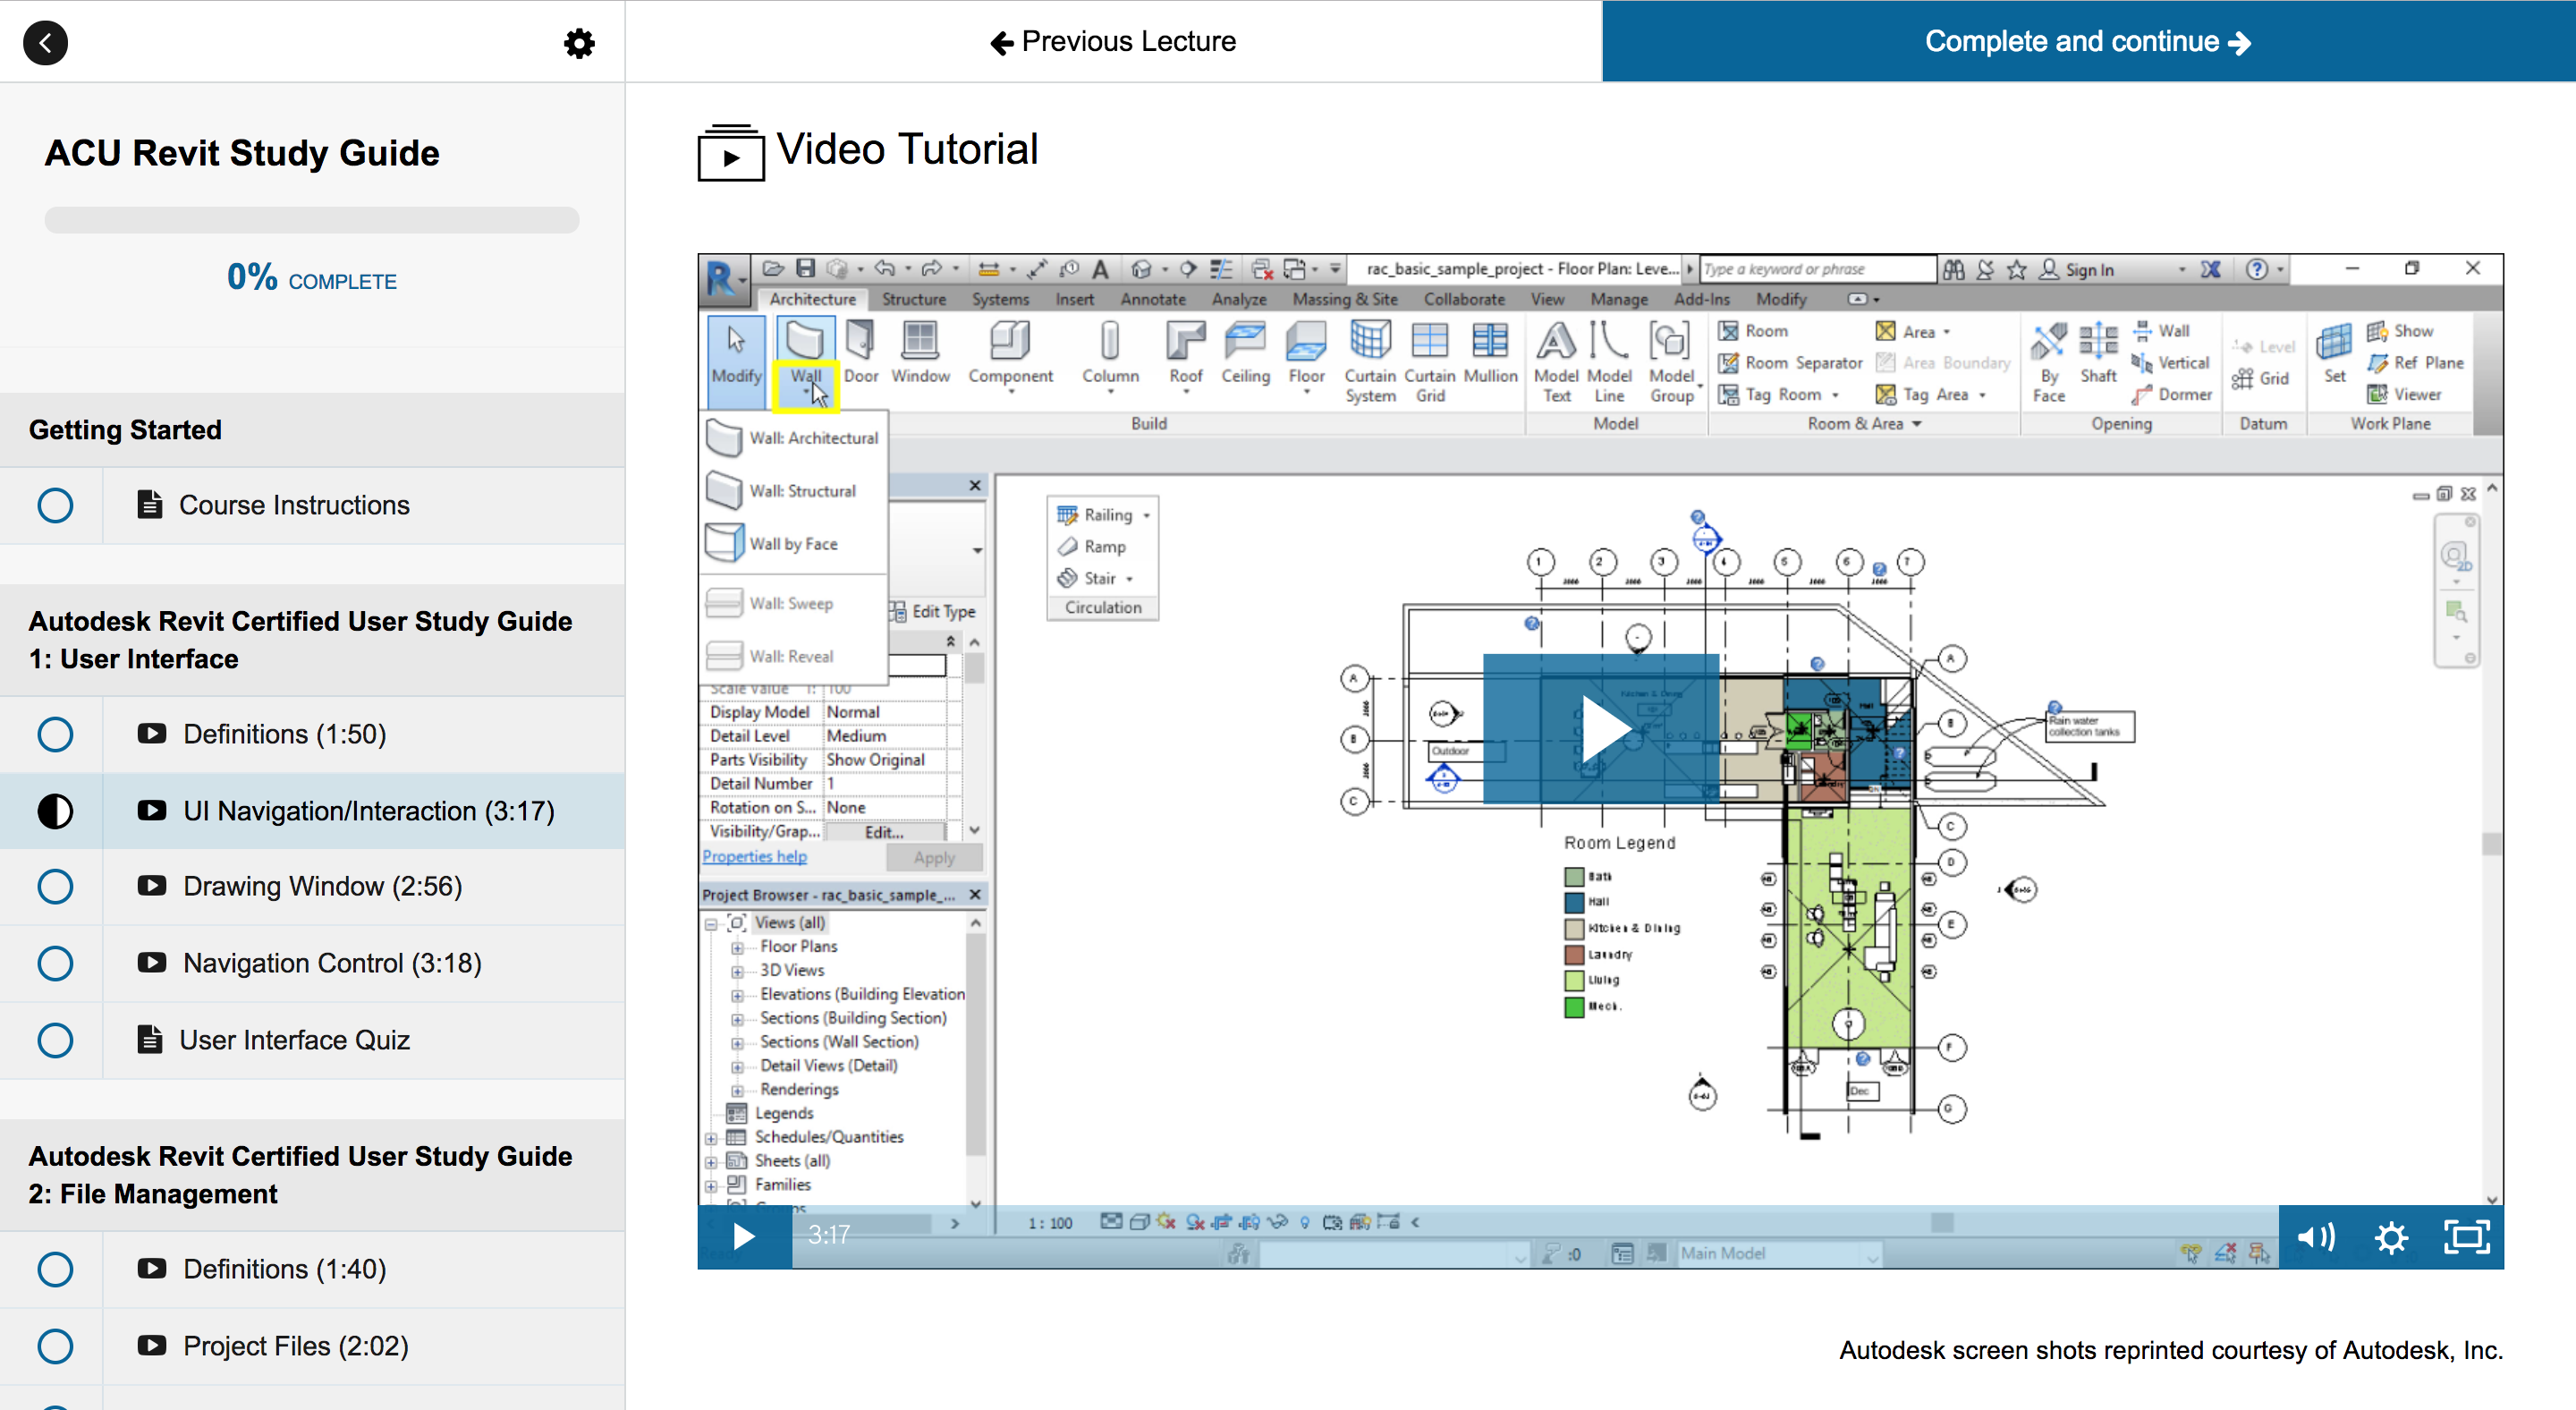The height and width of the screenshot is (1410, 2576).
Task: Choose Wall by Face menu entry
Action: click(793, 544)
